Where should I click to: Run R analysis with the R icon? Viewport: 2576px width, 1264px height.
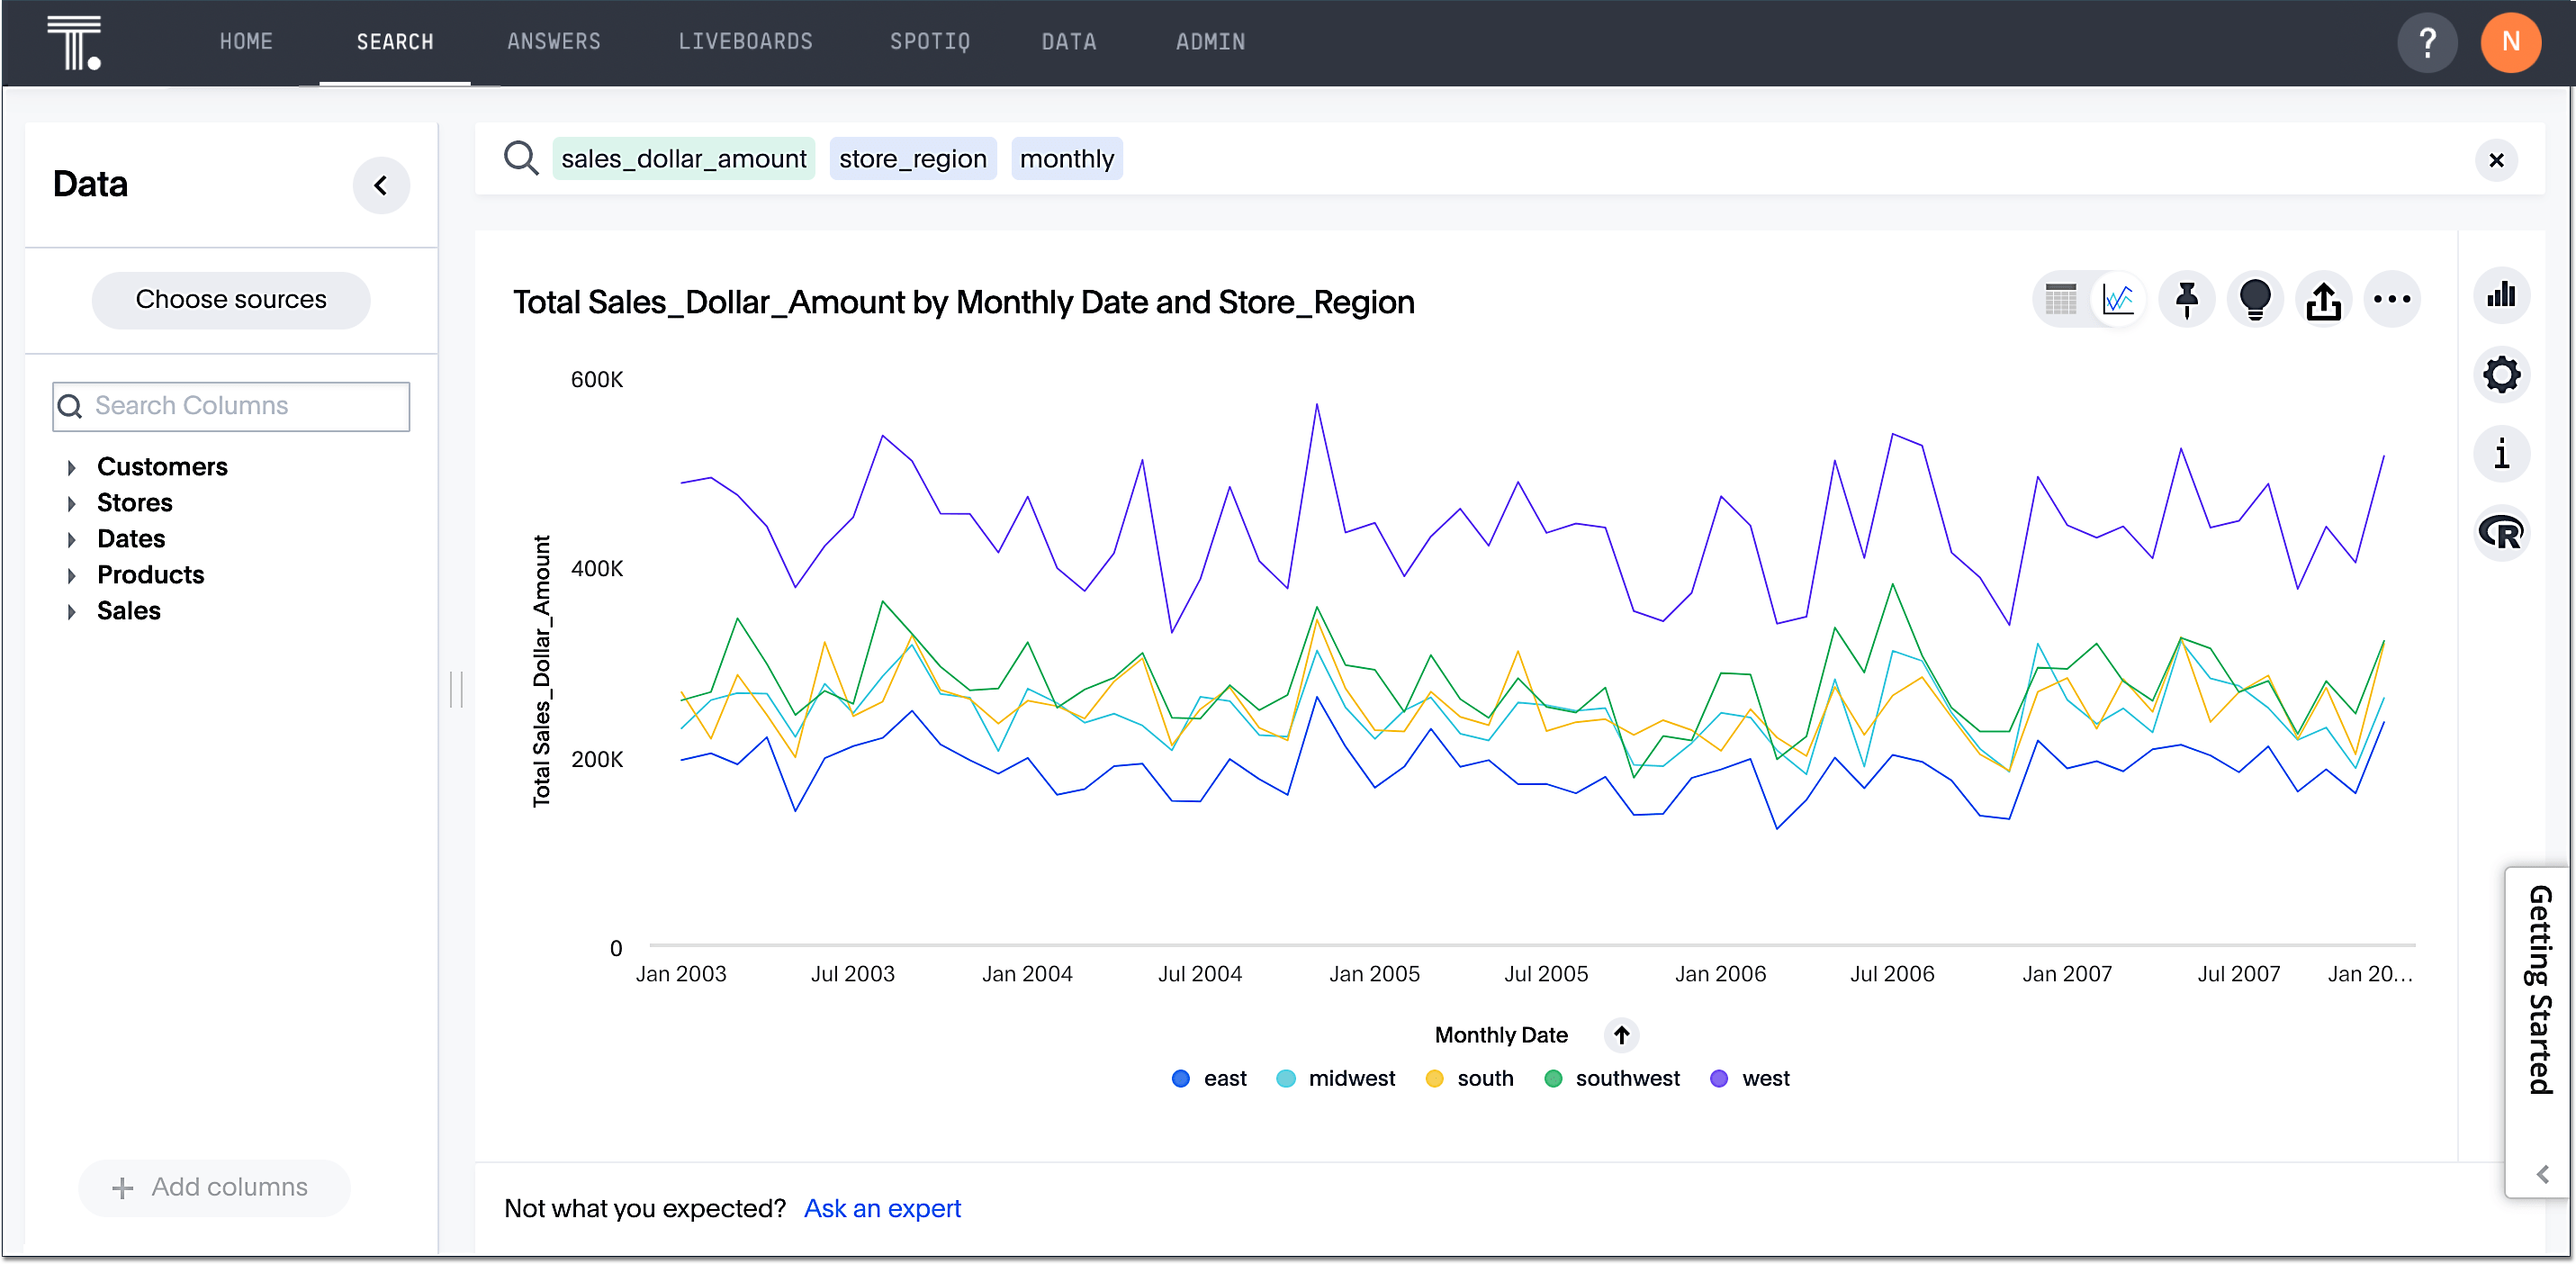tap(2502, 533)
